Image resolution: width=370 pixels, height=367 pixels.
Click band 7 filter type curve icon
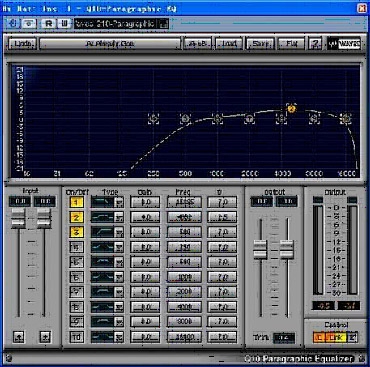(x=102, y=292)
